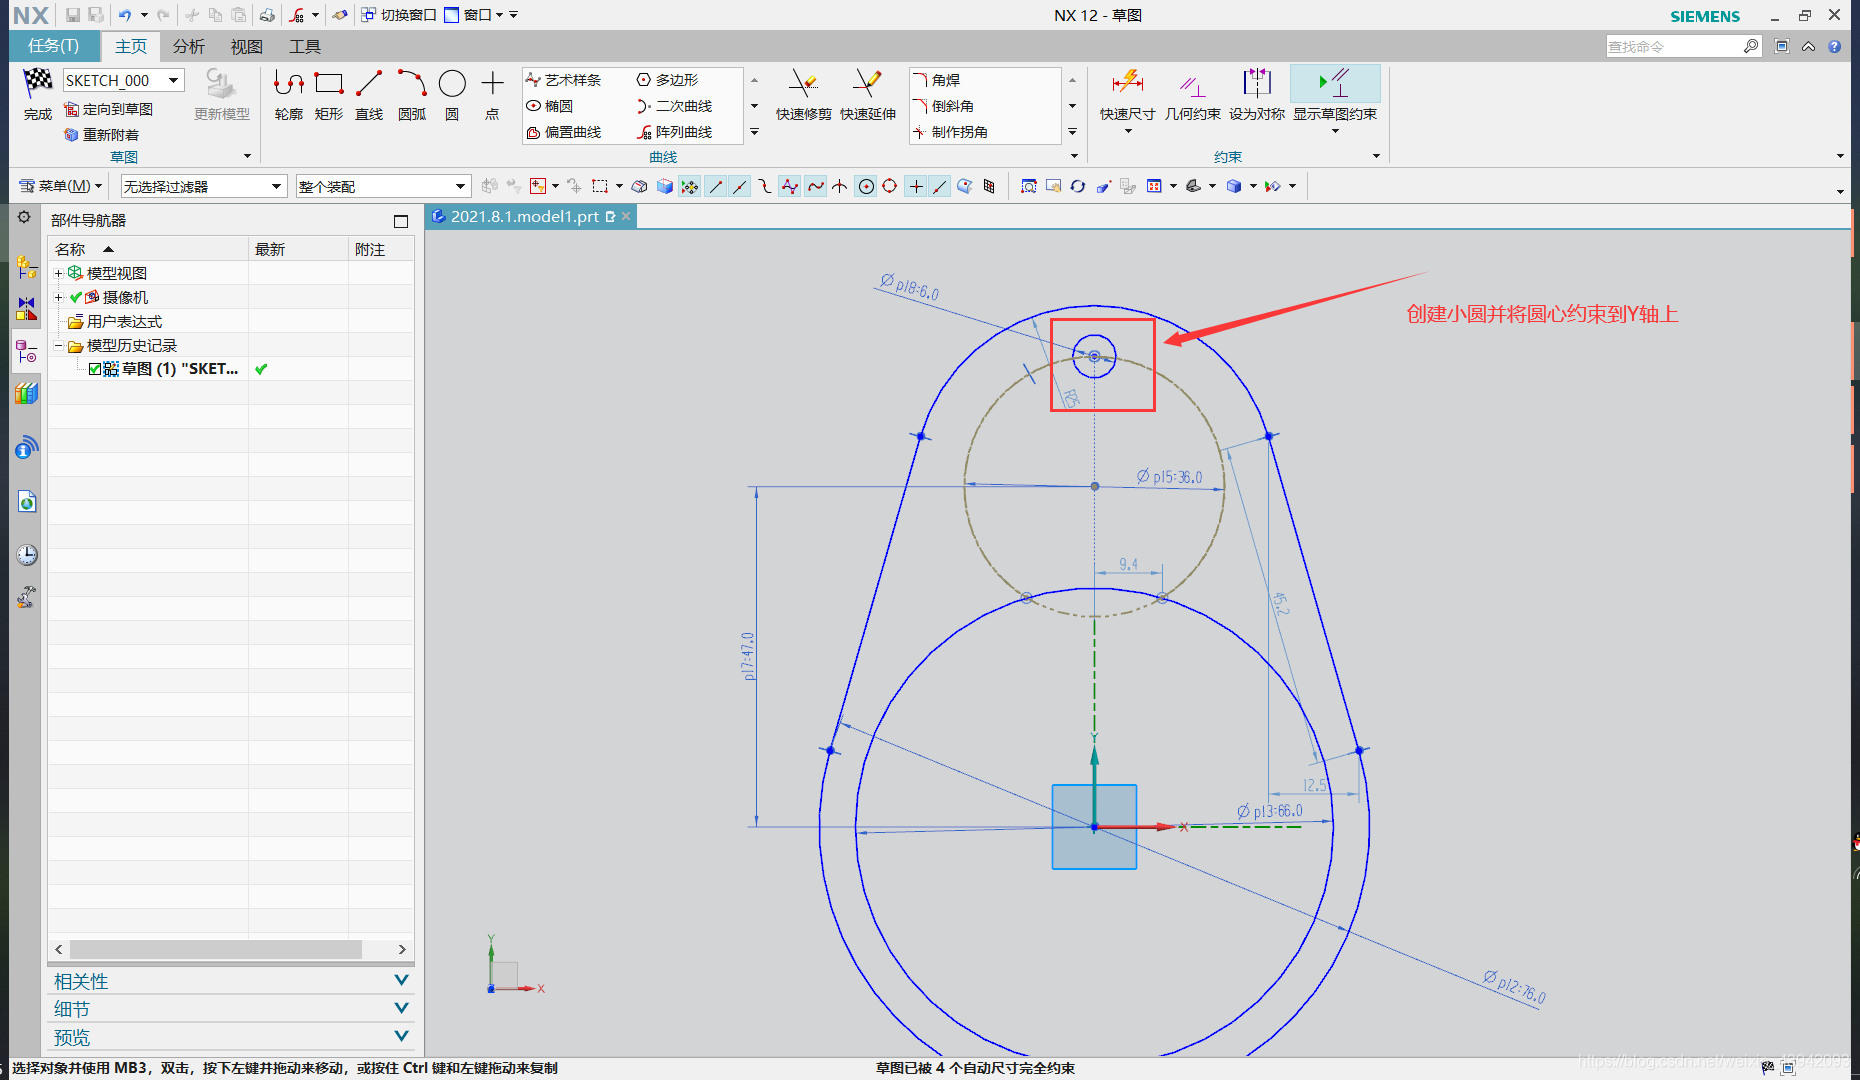Open the Menu (菜单) dropdown

[x=62, y=186]
